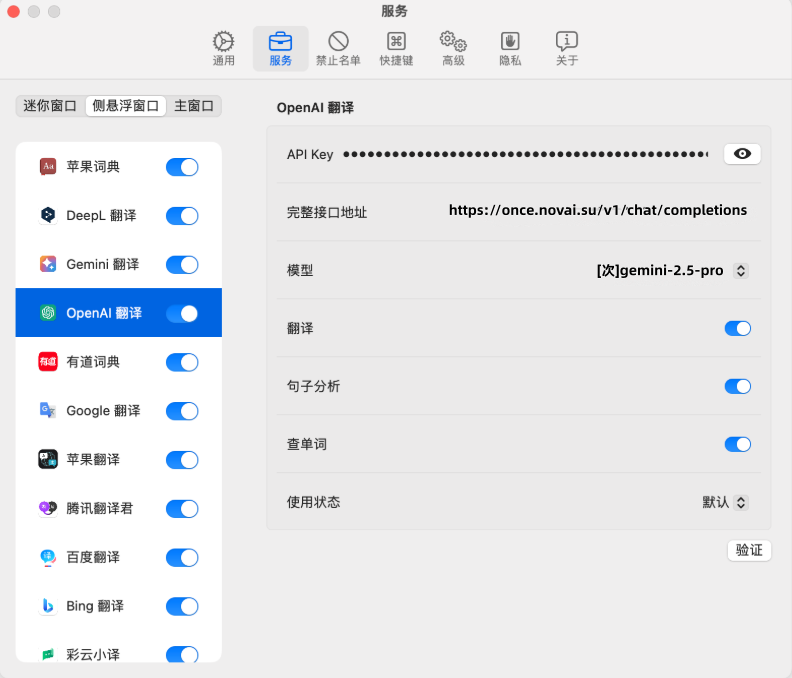Screen dimensions: 792x678
Task: Select the Gemini 翻译 service icon
Action: (48, 264)
